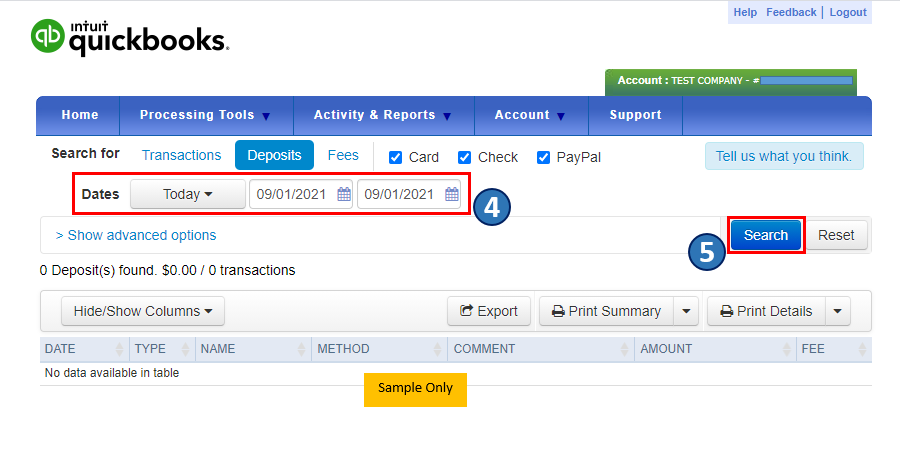Open the start date calendar icon

click(344, 194)
